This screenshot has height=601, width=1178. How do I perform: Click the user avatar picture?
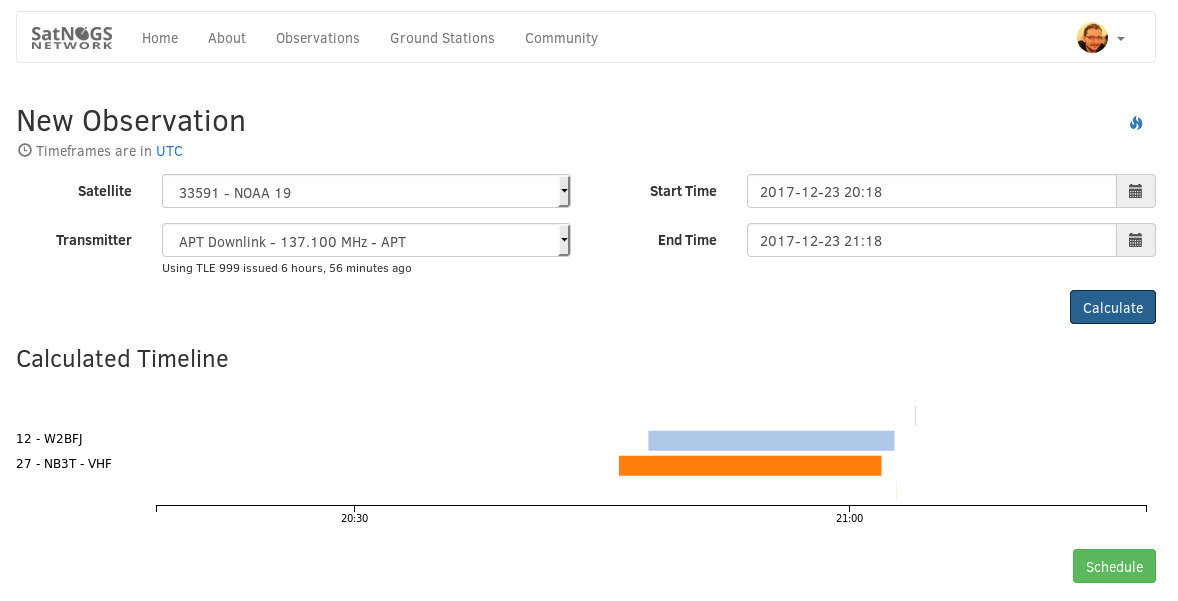[x=1092, y=38]
